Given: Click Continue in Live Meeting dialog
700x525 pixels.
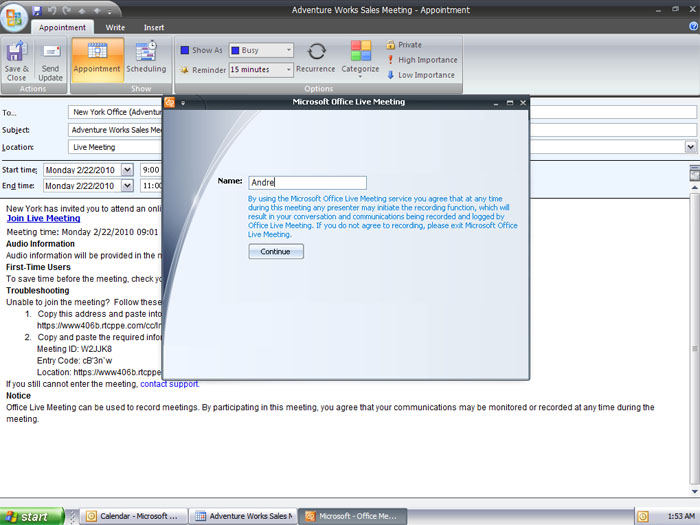Looking at the screenshot, I should click(x=276, y=251).
